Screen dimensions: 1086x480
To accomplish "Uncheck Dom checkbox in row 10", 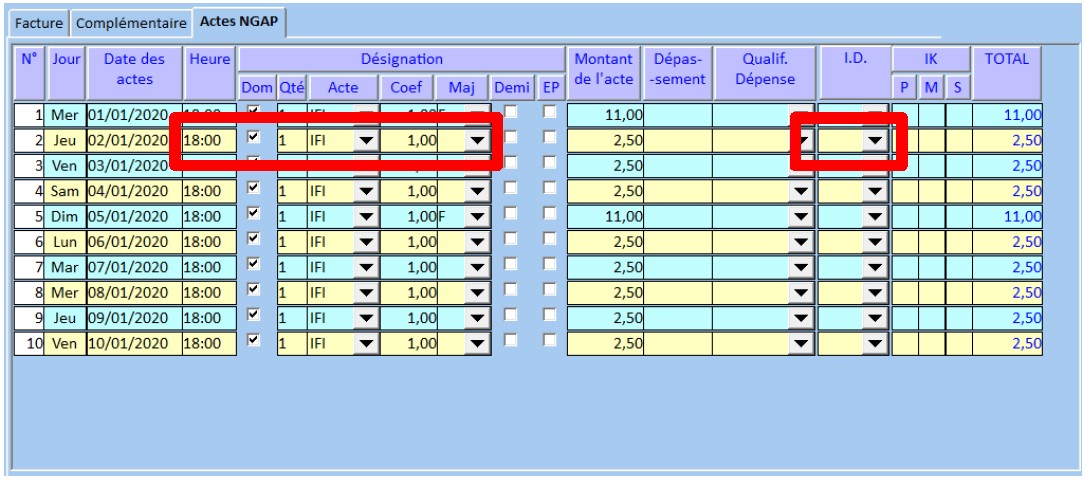I will [x=253, y=340].
